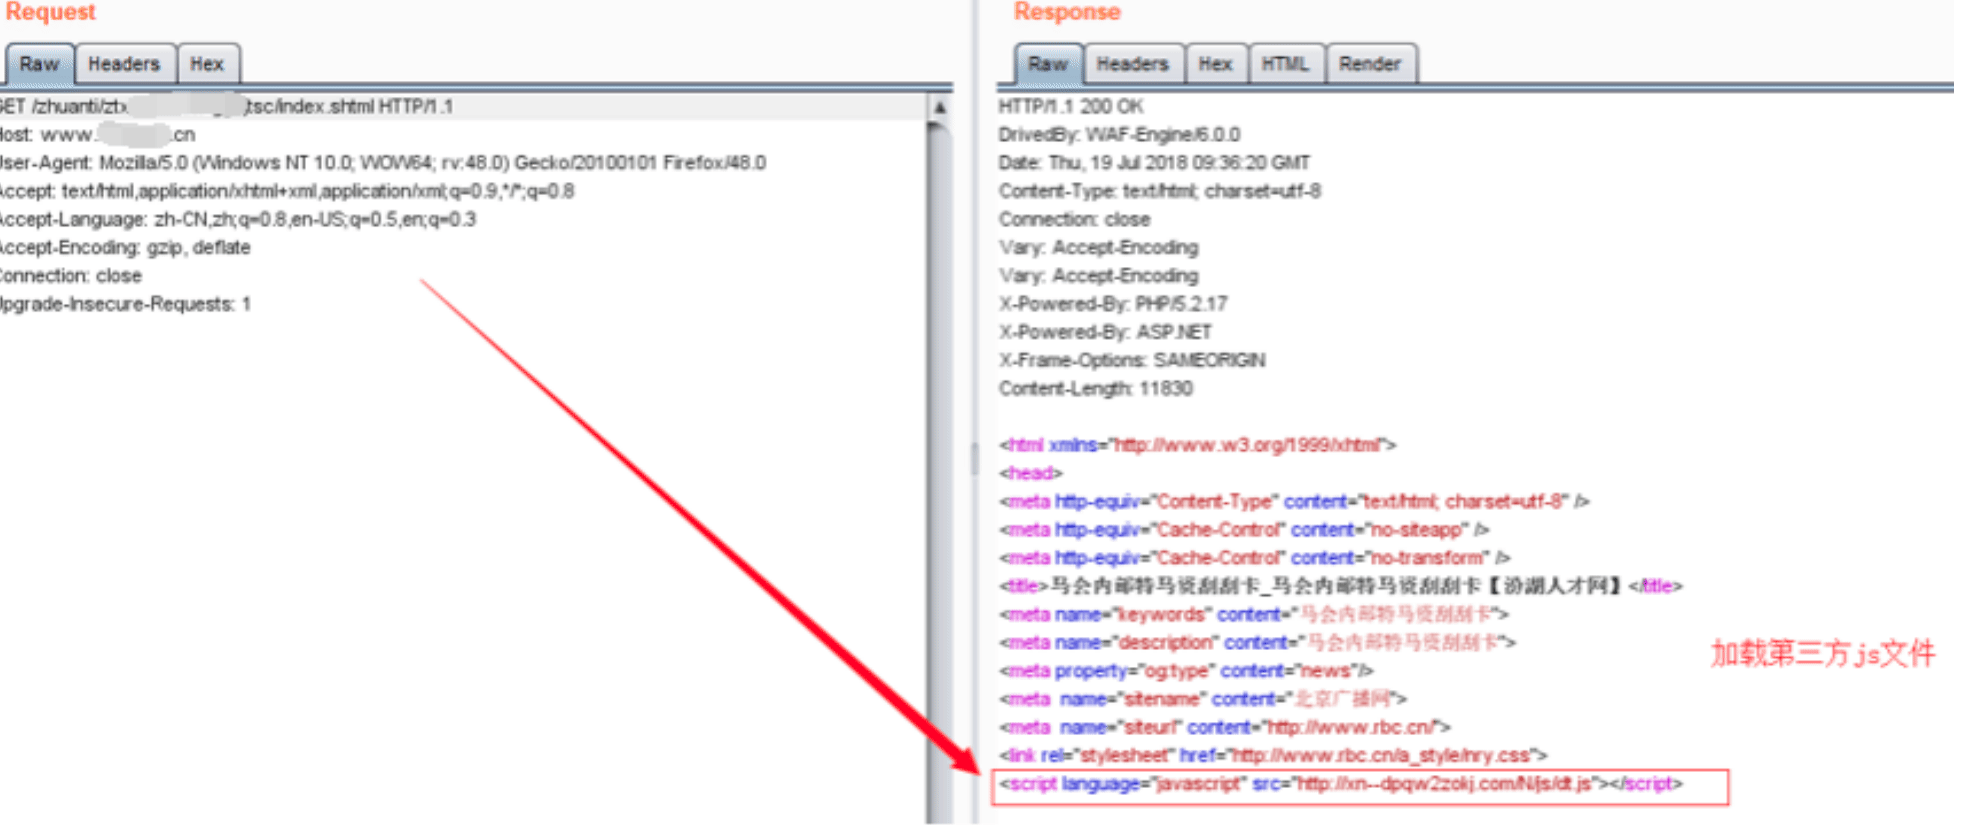The width and height of the screenshot is (1966, 828).
Task: Click the GET request line
Action: (x=226, y=106)
